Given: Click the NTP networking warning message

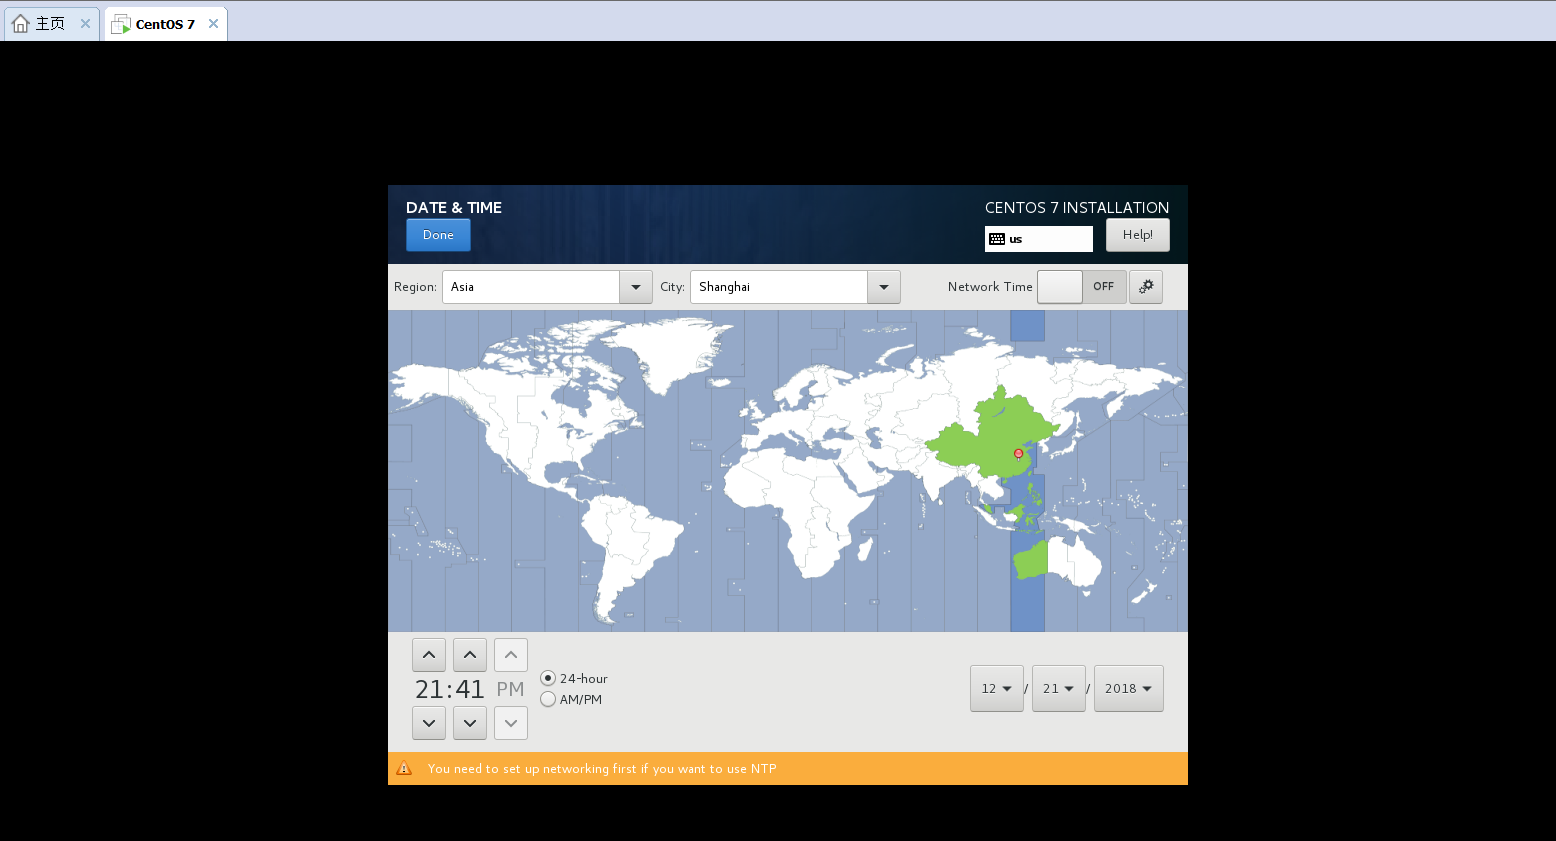Looking at the screenshot, I should pos(602,769).
